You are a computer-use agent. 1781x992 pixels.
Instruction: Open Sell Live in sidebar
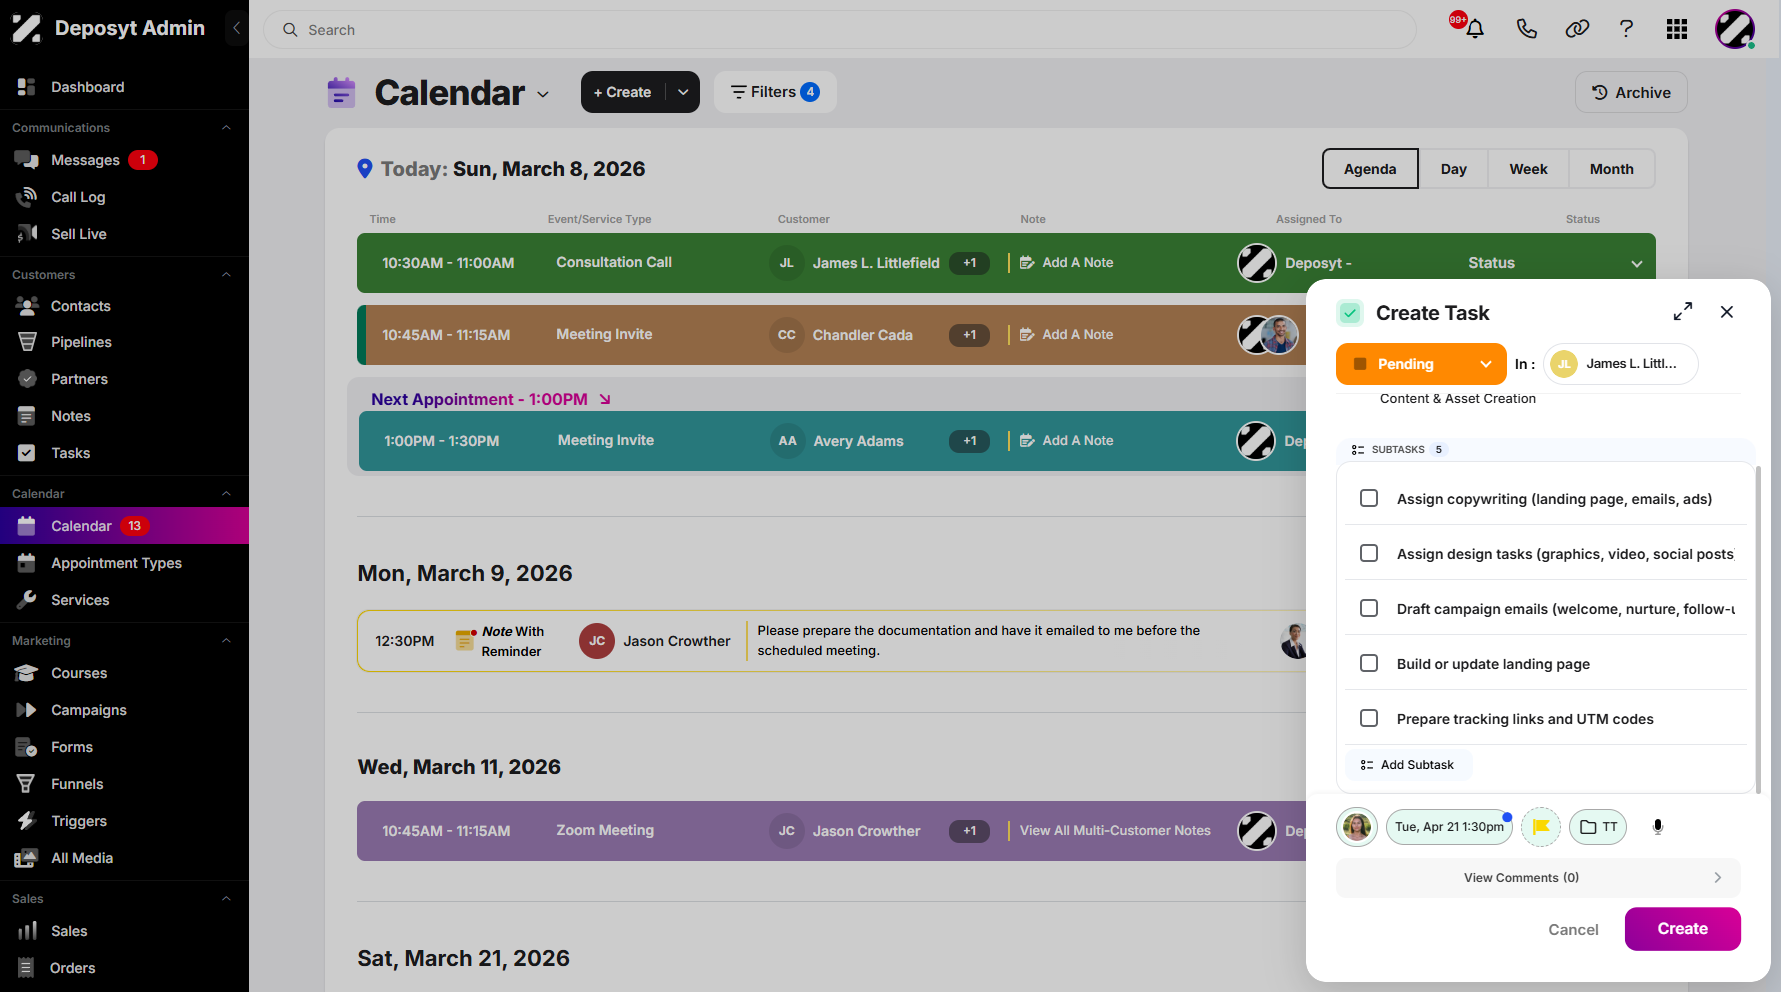[78, 234]
